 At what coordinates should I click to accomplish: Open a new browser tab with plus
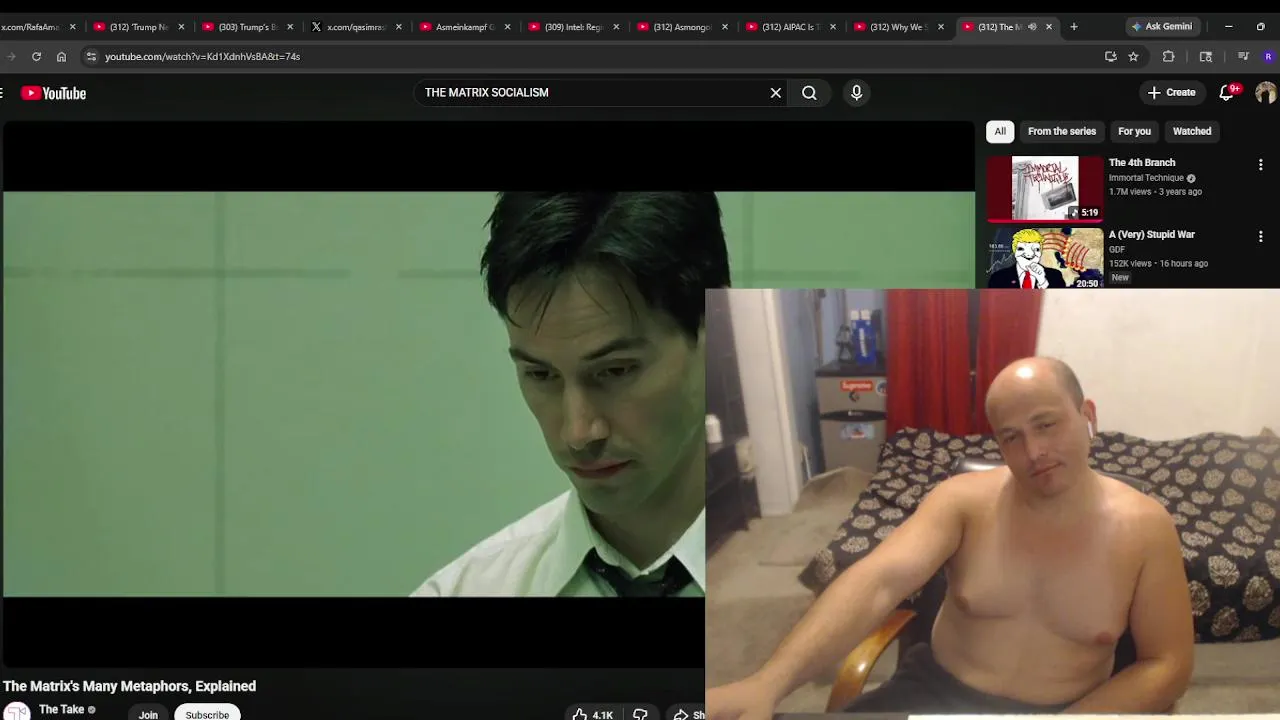point(1074,27)
